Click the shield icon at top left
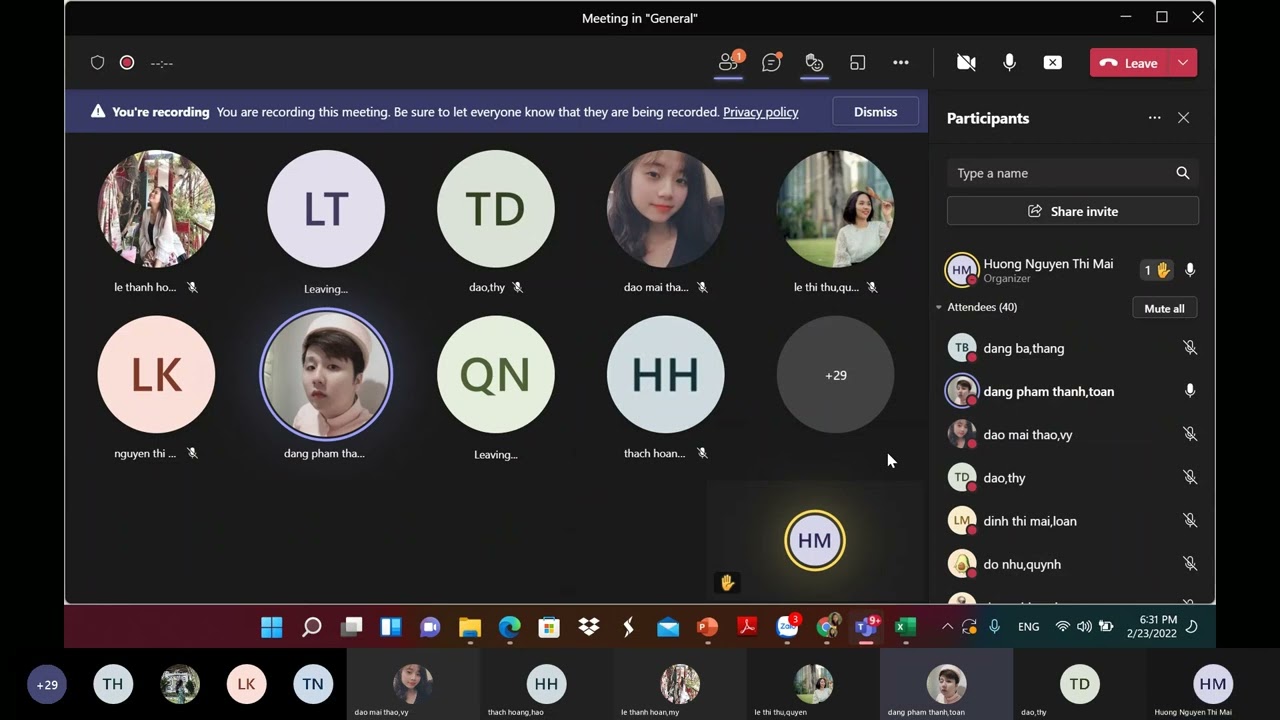This screenshot has width=1280, height=720. point(98,62)
